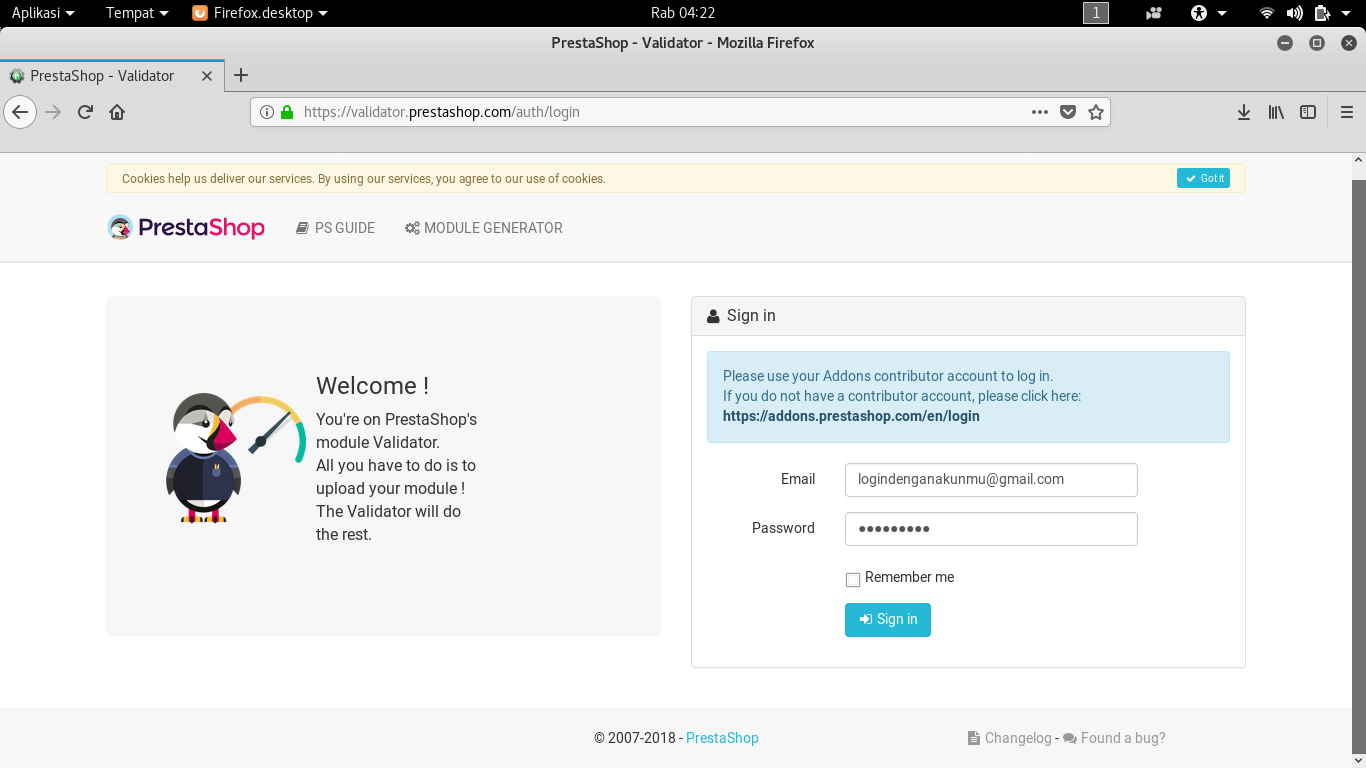The image size is (1366, 768).
Task: Dismiss cookie notice with Got it
Action: click(1203, 178)
